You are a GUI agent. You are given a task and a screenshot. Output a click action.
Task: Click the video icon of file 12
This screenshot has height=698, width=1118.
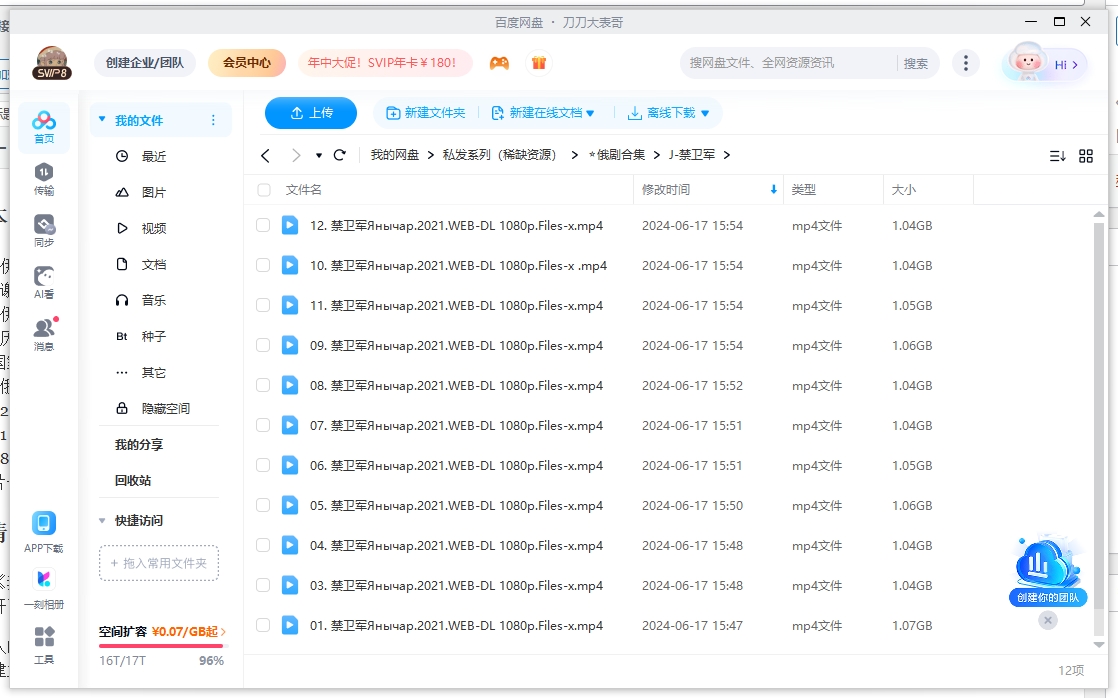289,225
